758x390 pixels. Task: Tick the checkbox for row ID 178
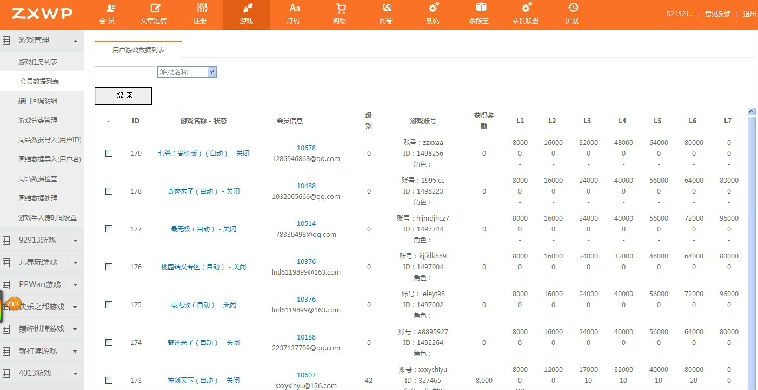[x=108, y=191]
